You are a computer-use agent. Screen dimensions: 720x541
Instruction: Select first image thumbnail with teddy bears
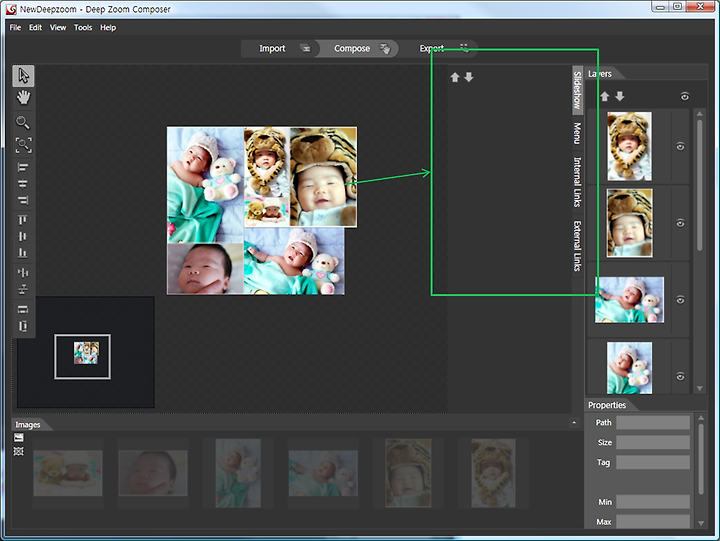click(x=68, y=473)
